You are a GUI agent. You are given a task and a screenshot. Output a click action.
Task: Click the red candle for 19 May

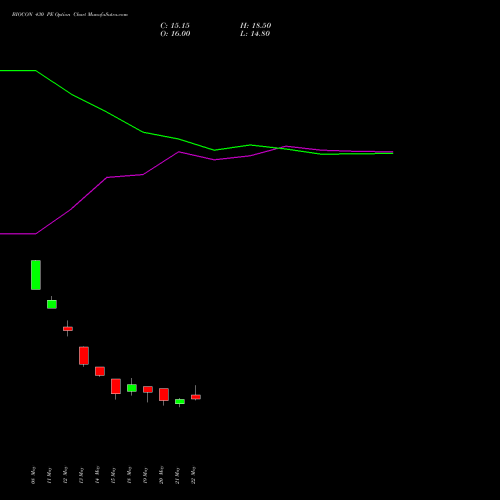pos(148,390)
